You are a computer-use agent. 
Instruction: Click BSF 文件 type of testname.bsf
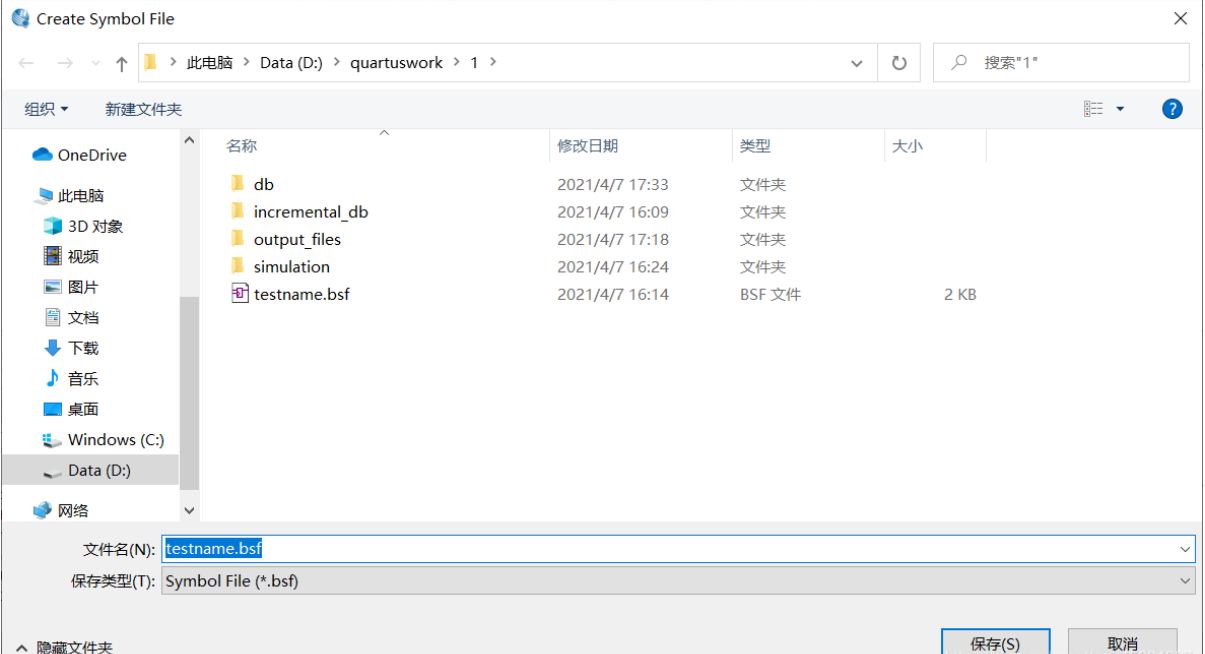pos(770,295)
